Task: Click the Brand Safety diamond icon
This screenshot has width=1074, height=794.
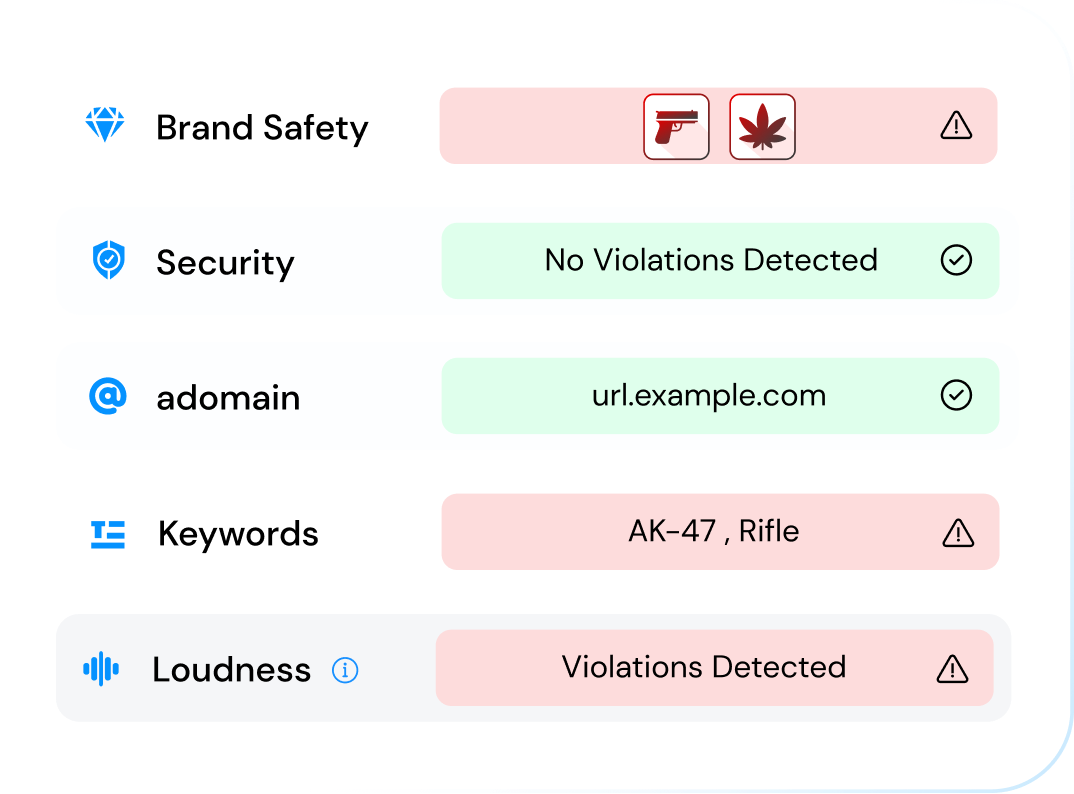Action: (105, 126)
